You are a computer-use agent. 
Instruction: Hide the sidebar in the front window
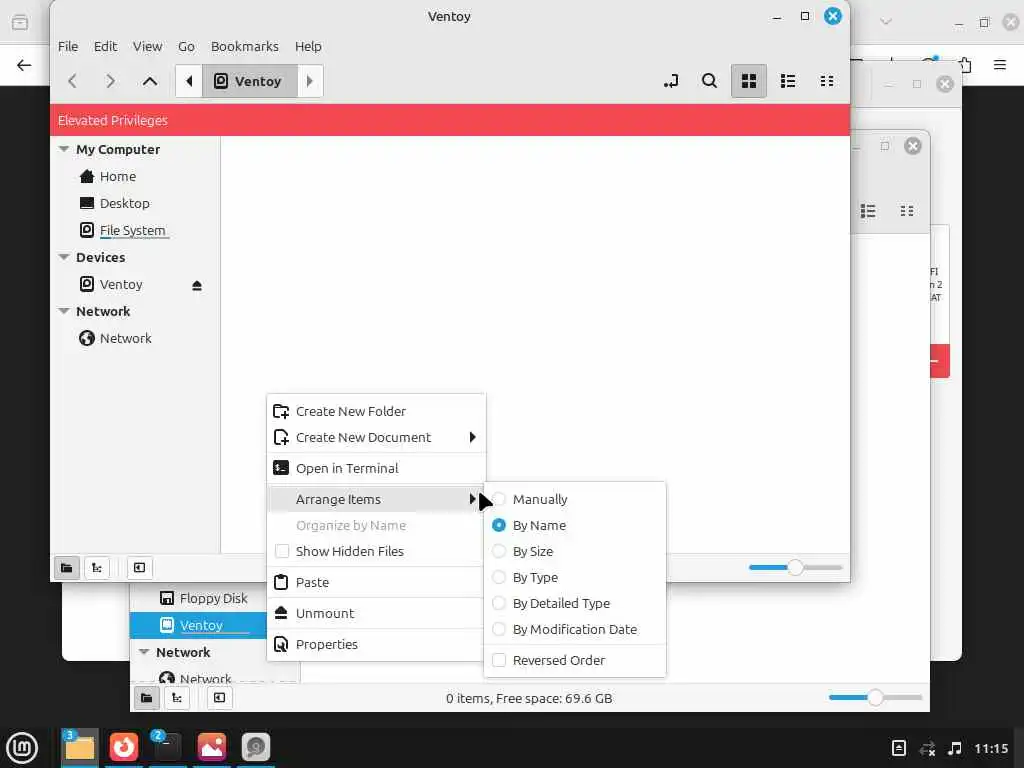(x=139, y=568)
